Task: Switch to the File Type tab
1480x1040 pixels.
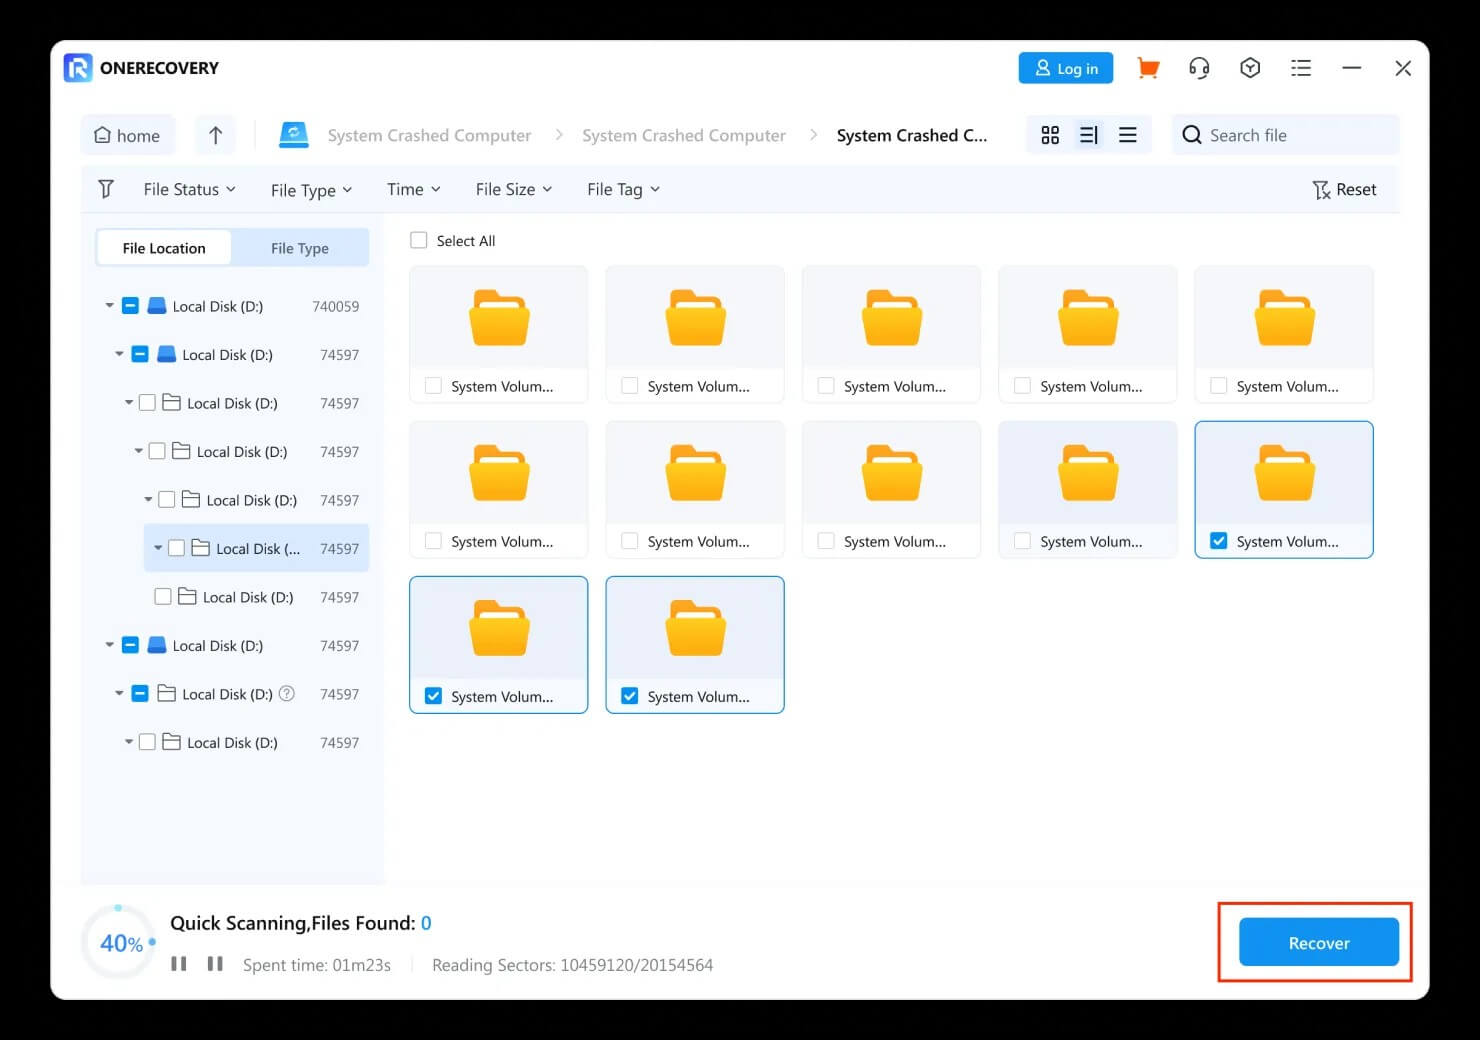Action: pyautogui.click(x=299, y=248)
